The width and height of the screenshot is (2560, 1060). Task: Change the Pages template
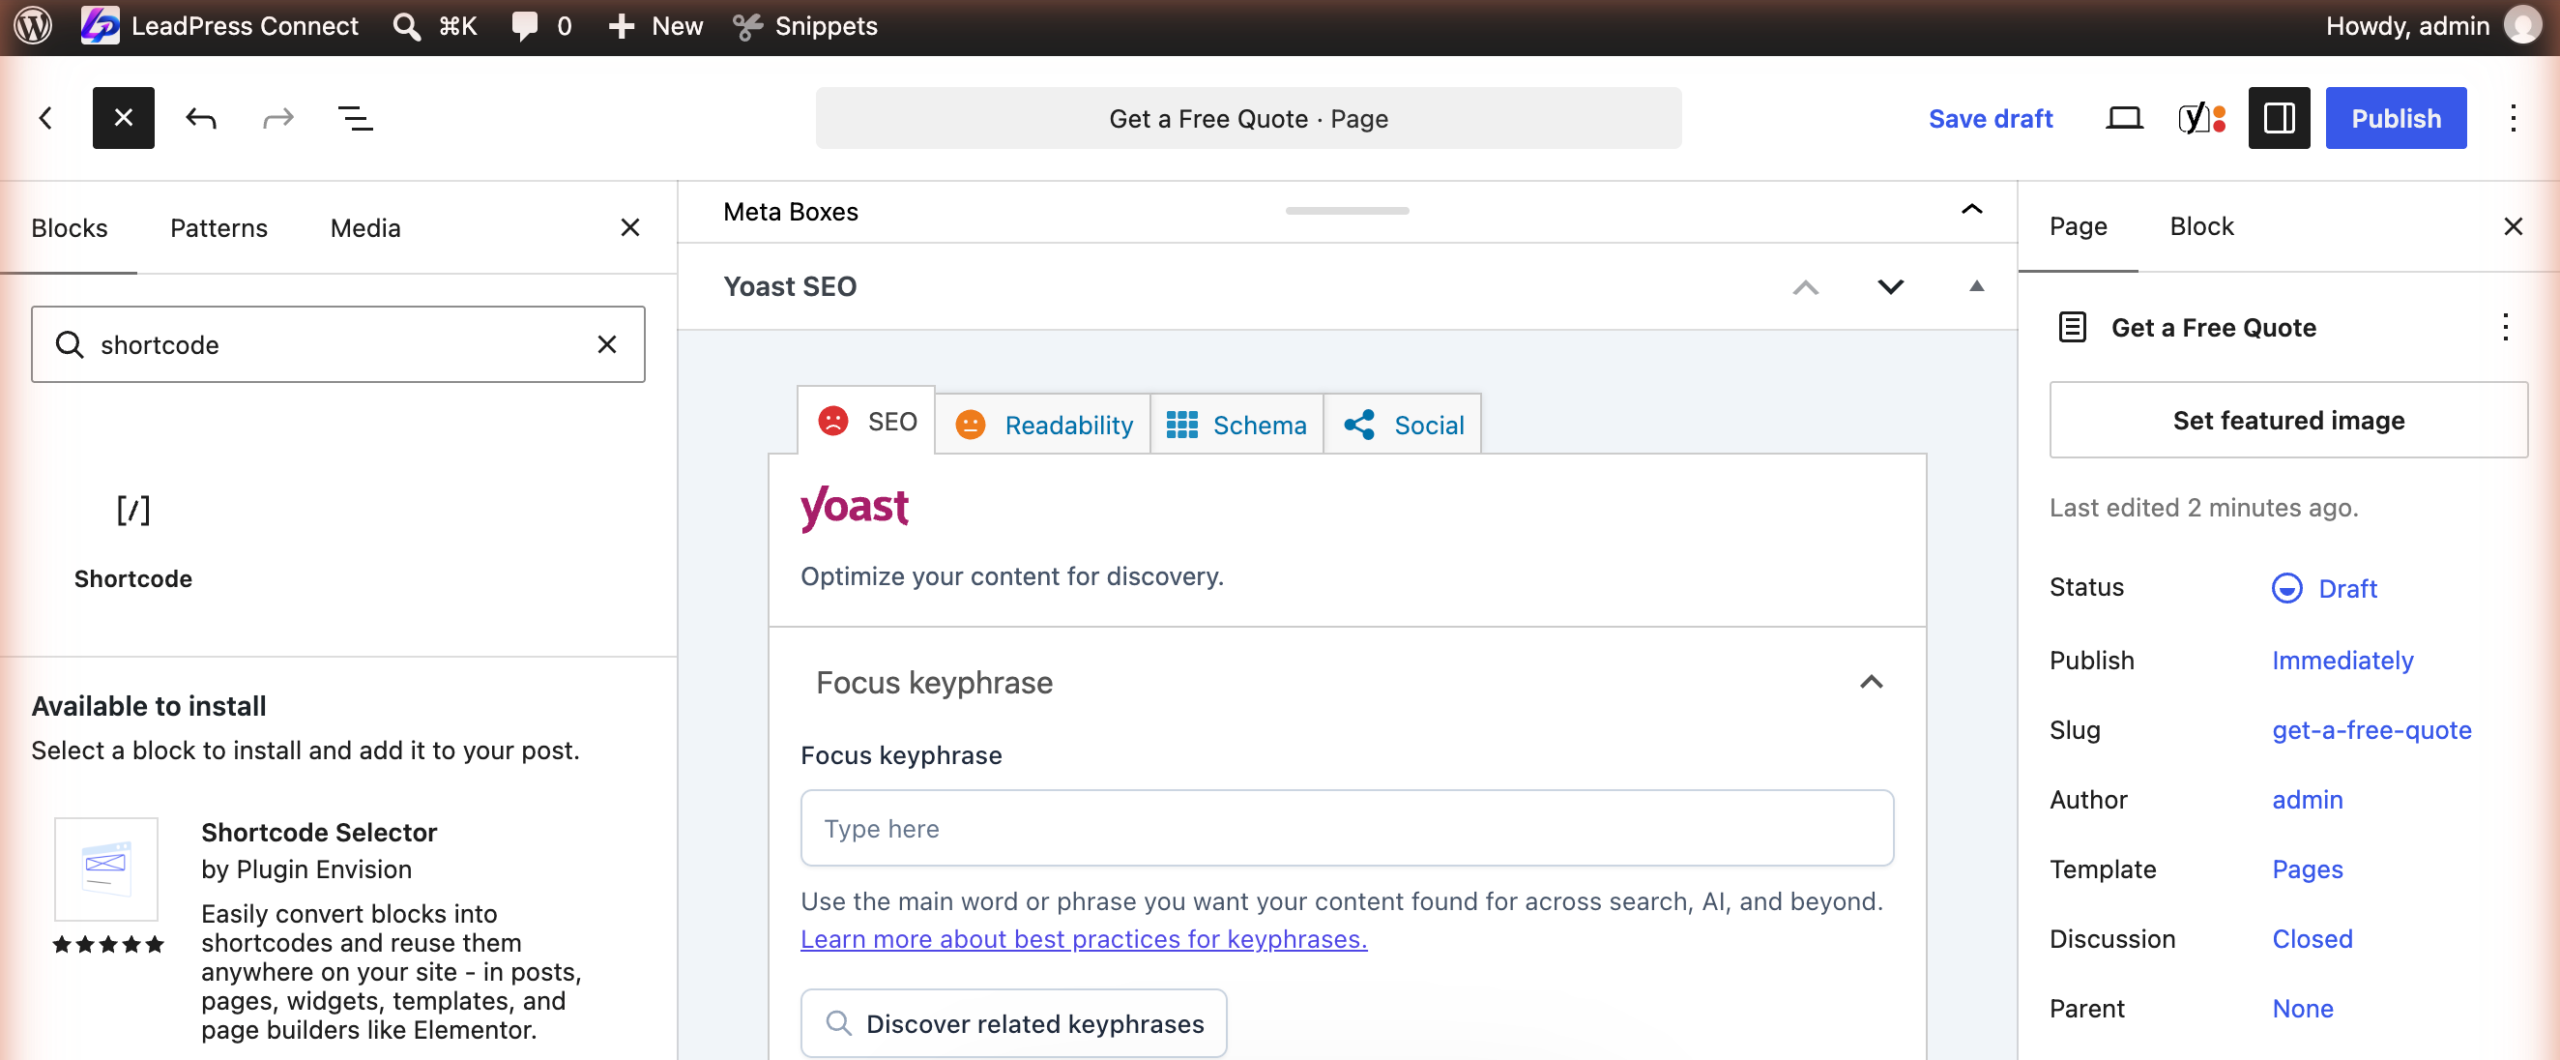[2307, 869]
